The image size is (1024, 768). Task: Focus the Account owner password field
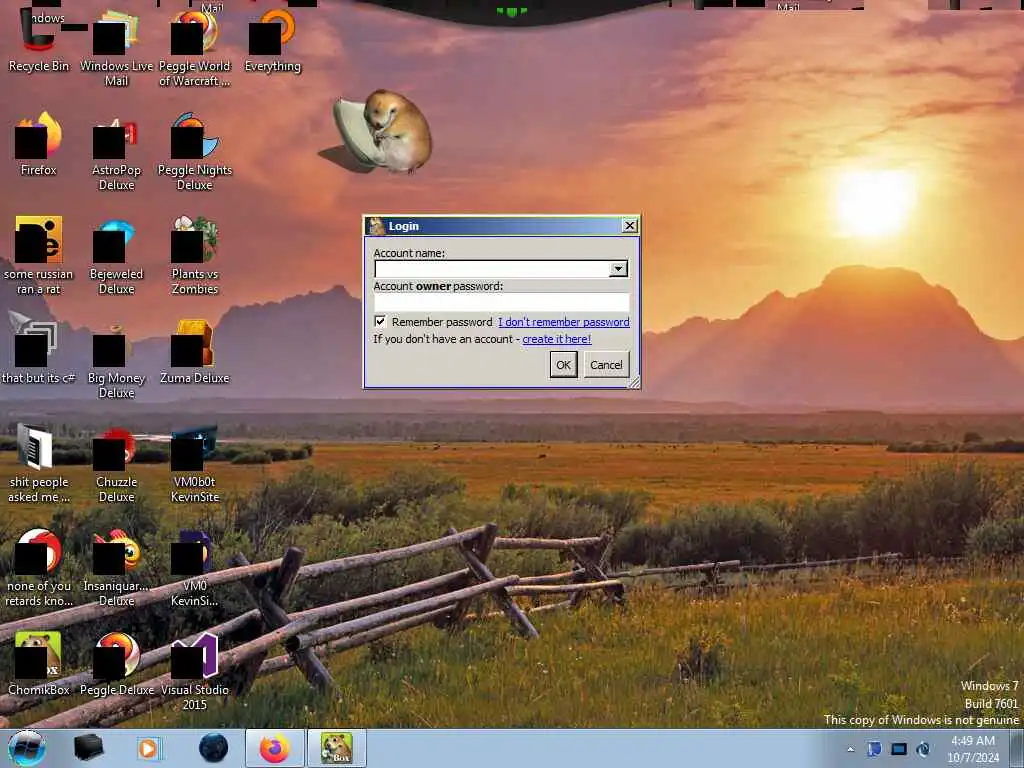click(502, 302)
